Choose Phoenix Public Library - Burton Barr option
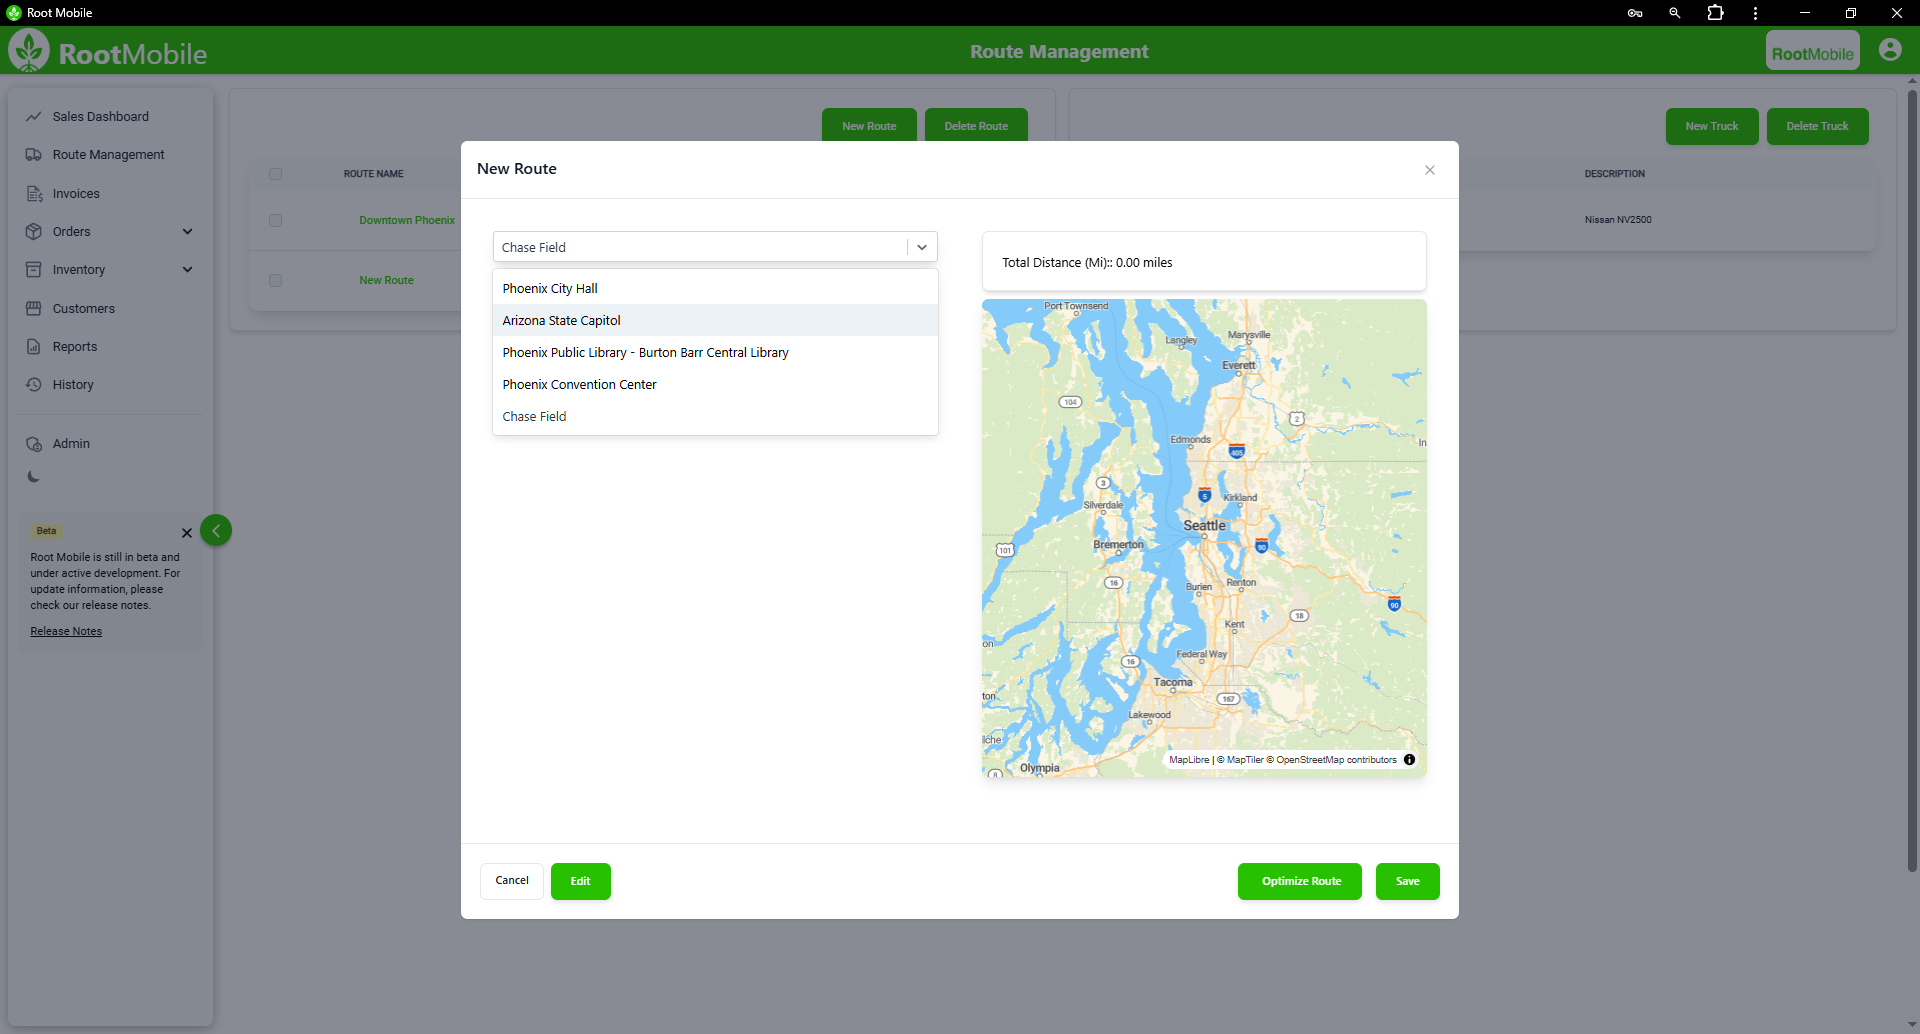The image size is (1920, 1034). point(715,352)
